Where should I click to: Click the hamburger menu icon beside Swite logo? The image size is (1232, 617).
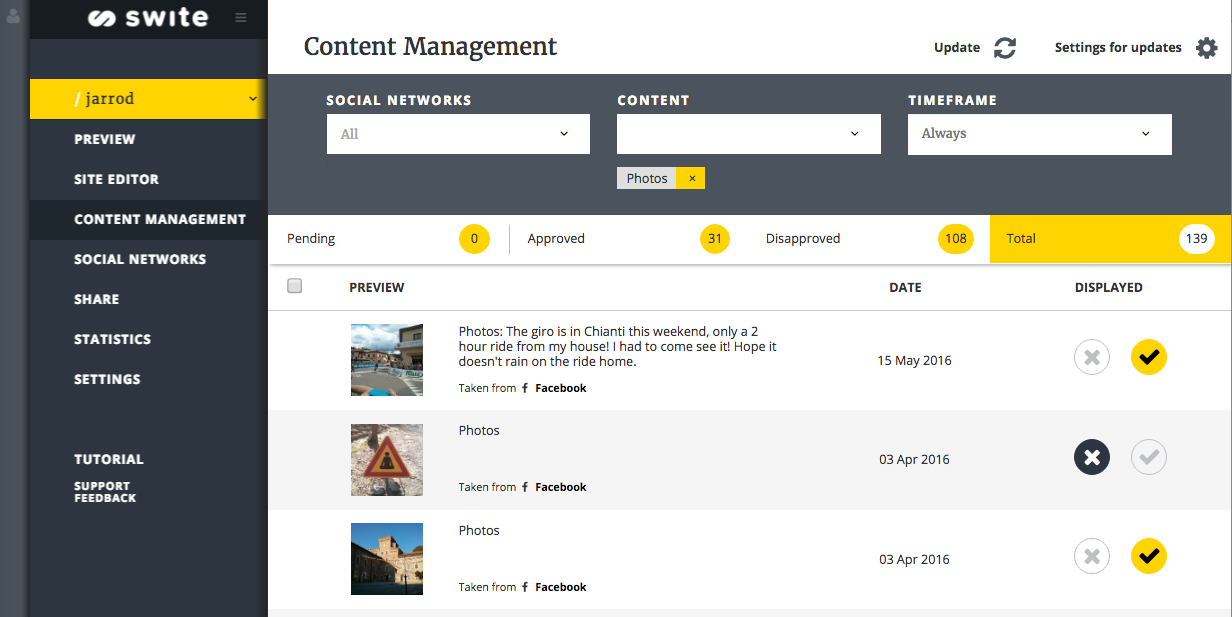tap(241, 18)
